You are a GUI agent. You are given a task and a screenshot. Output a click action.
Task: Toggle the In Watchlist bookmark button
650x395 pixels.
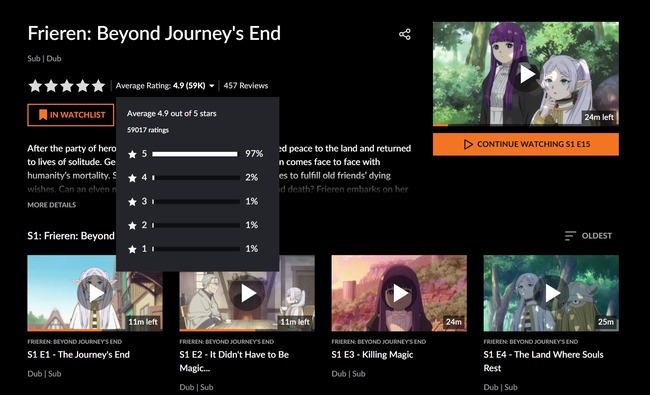[x=71, y=115]
